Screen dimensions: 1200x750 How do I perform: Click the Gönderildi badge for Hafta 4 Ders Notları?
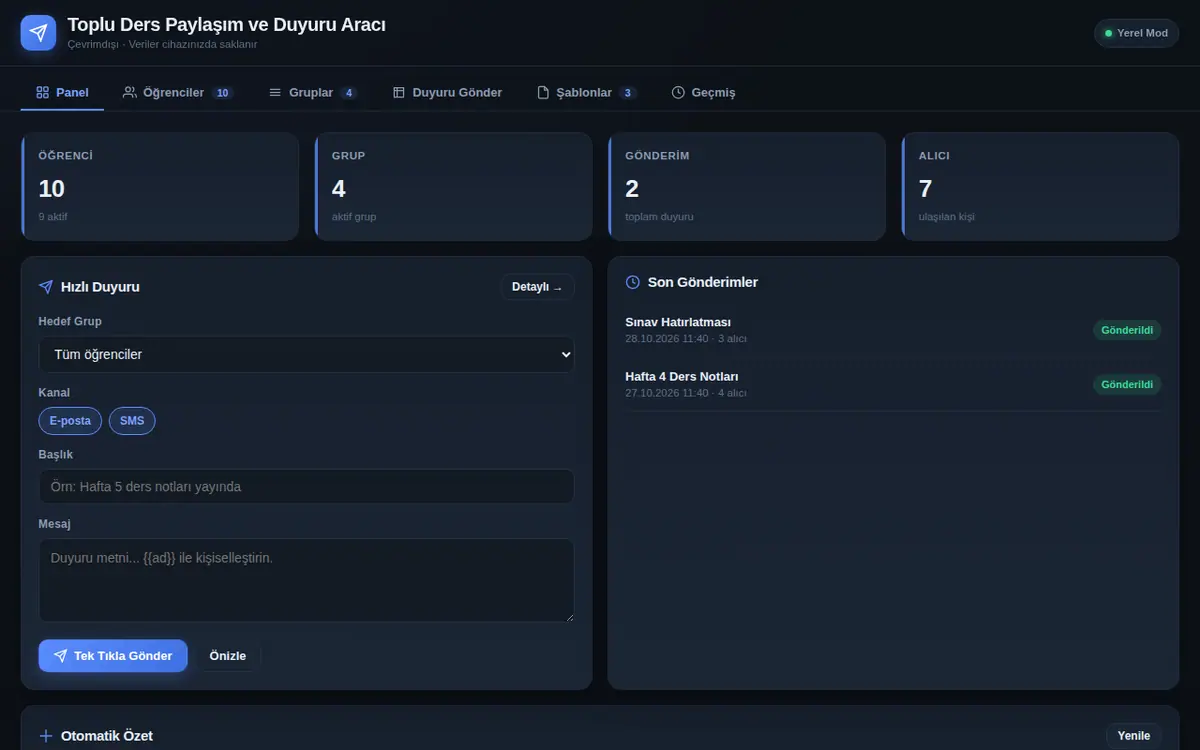pyautogui.click(x=1127, y=384)
